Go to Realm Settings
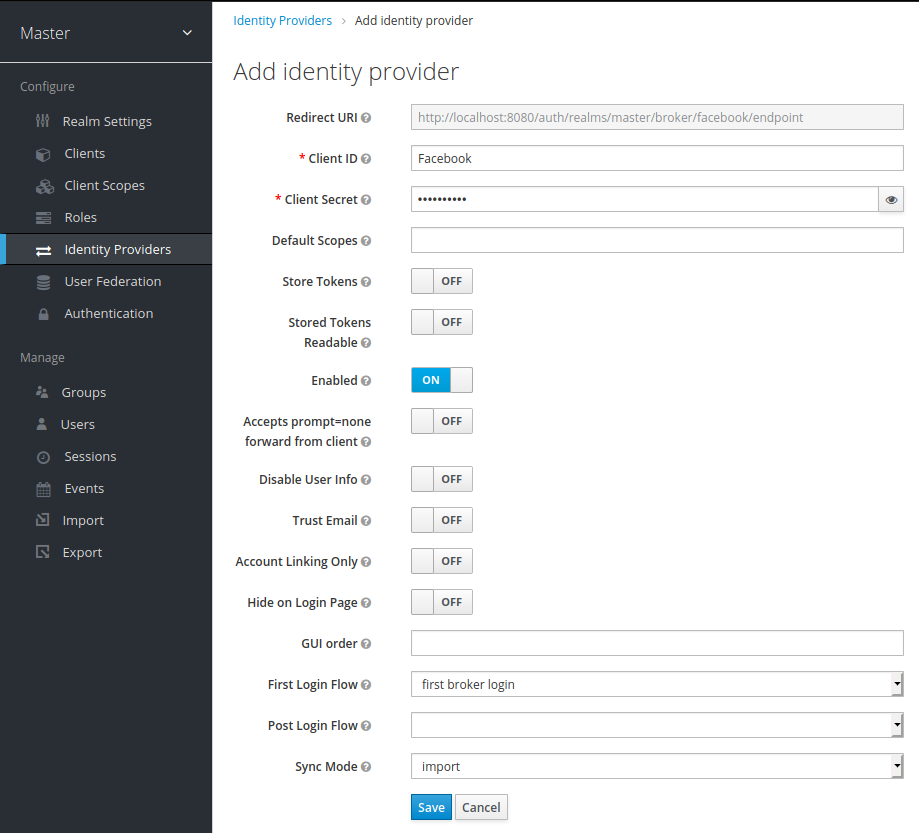 pos(107,121)
